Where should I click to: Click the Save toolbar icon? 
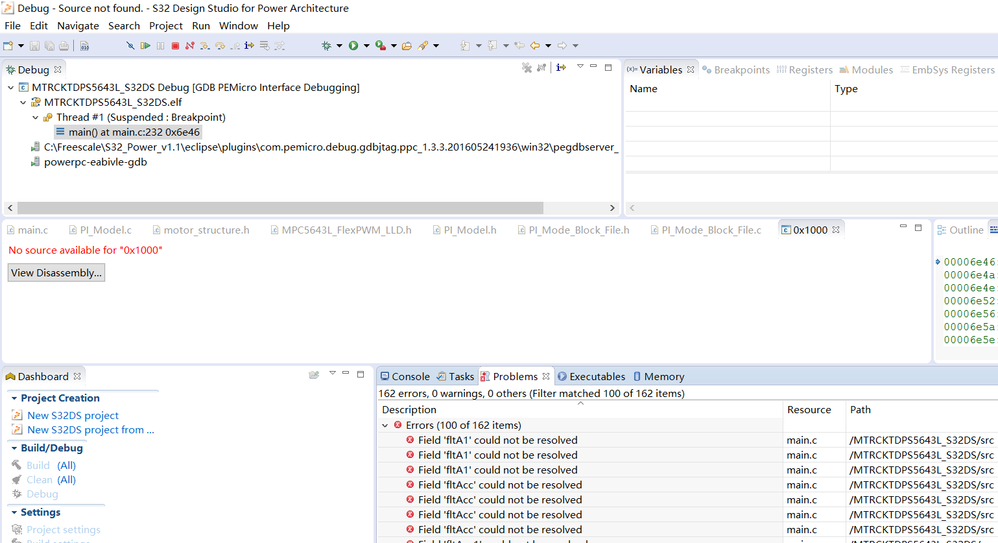[34, 46]
